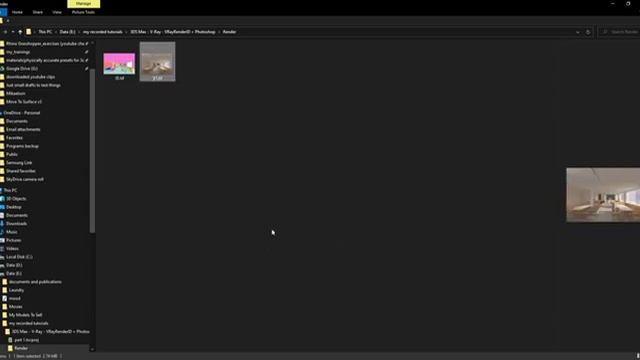The width and height of the screenshot is (640, 360).
Task: Open the My Models To Sell folder
Action: [x=25, y=315]
